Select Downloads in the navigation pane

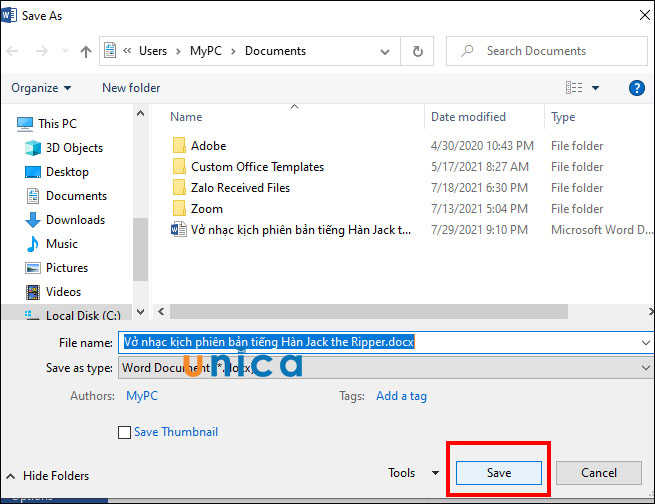pyautogui.click(x=65, y=220)
